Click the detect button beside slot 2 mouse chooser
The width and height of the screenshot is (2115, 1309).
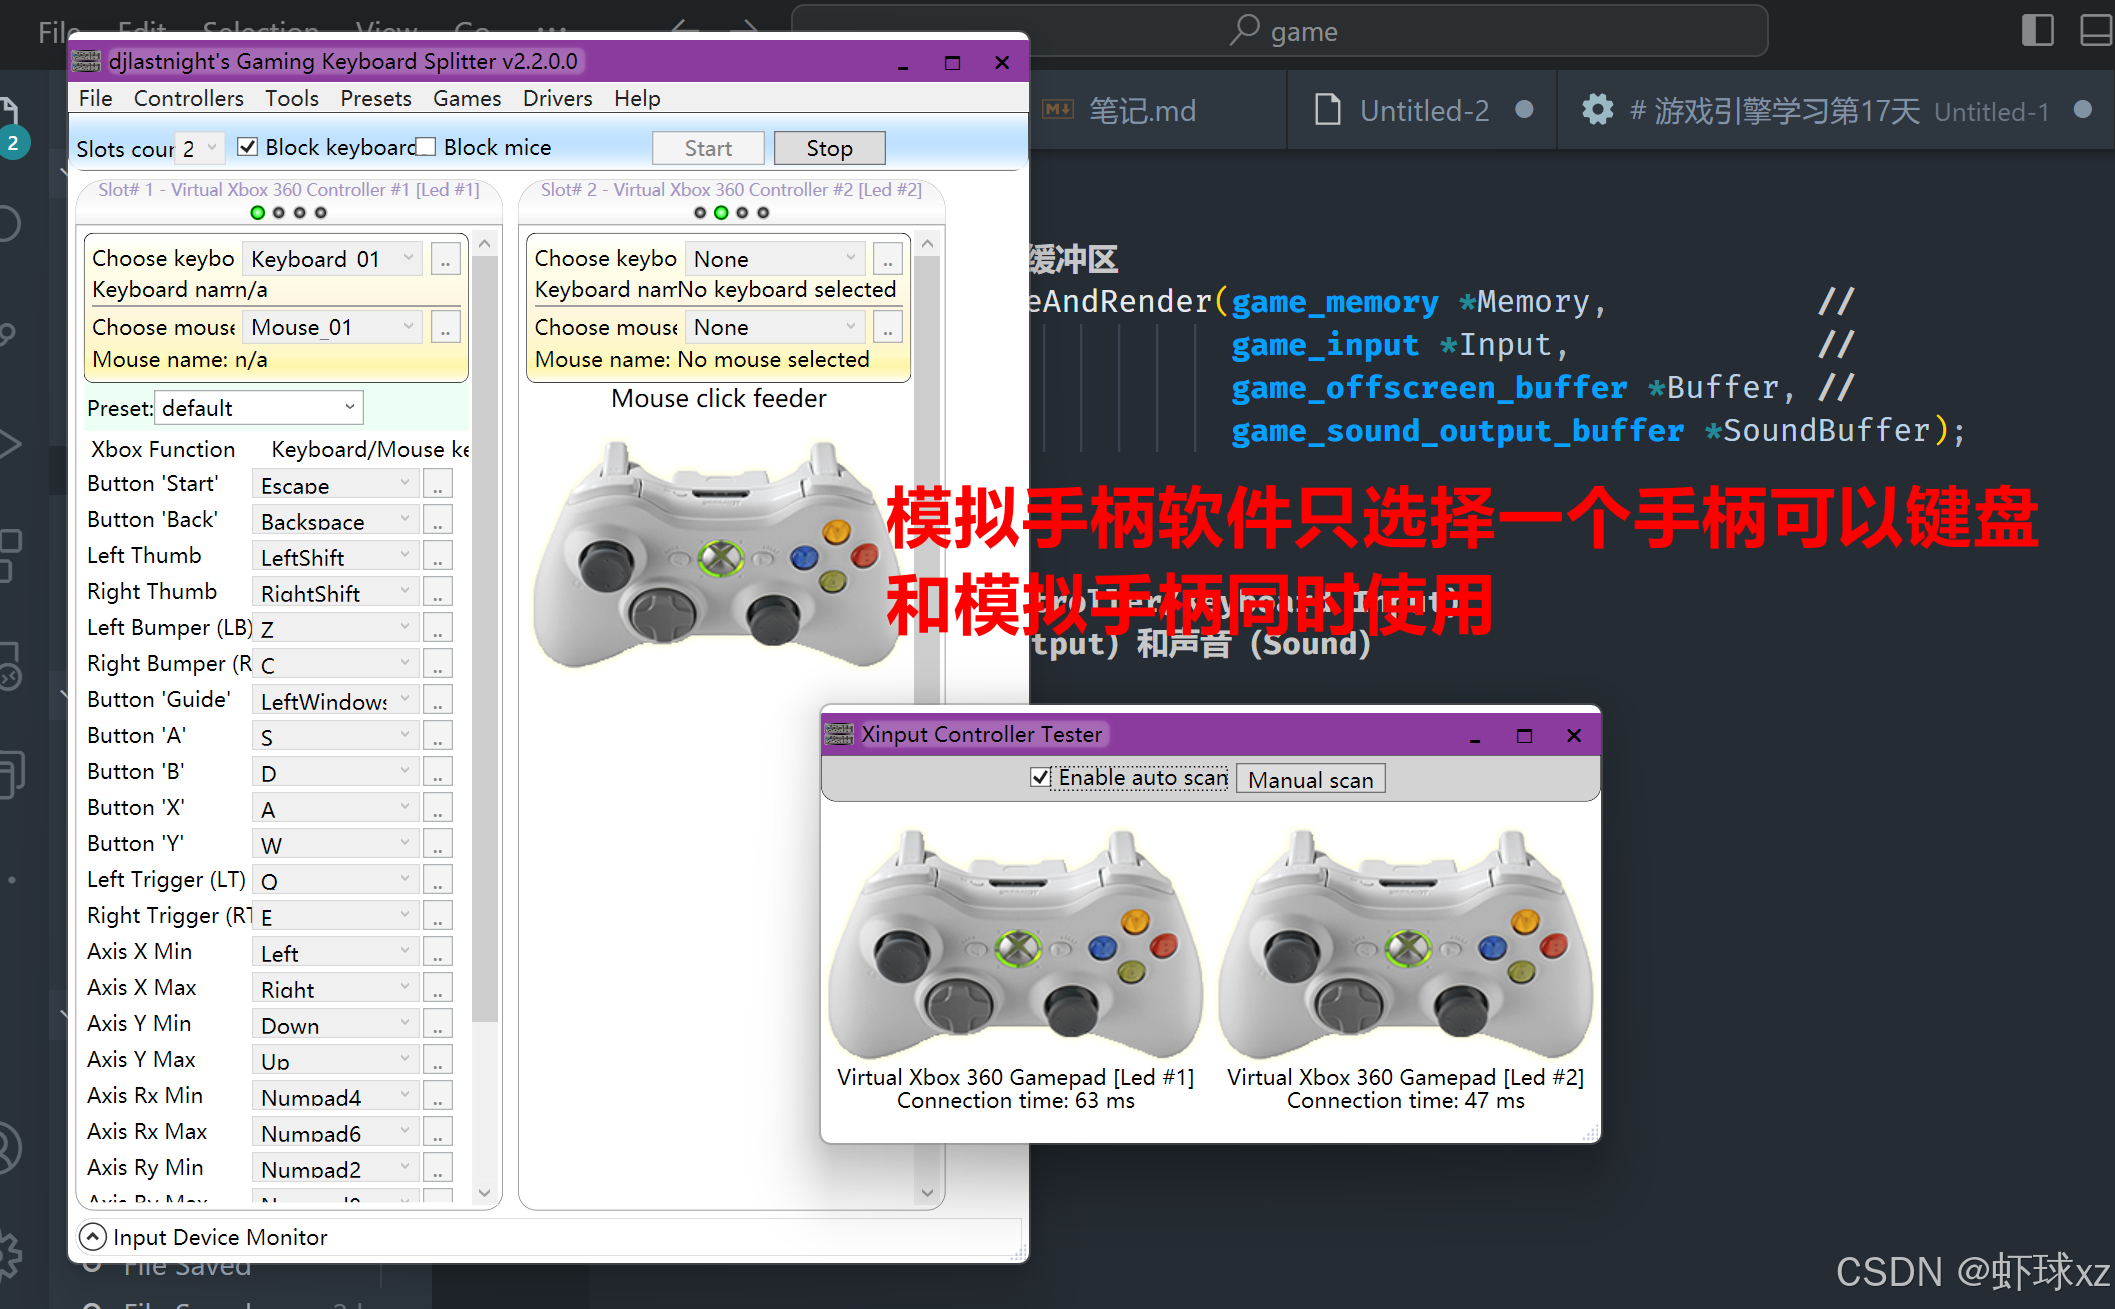tap(887, 327)
